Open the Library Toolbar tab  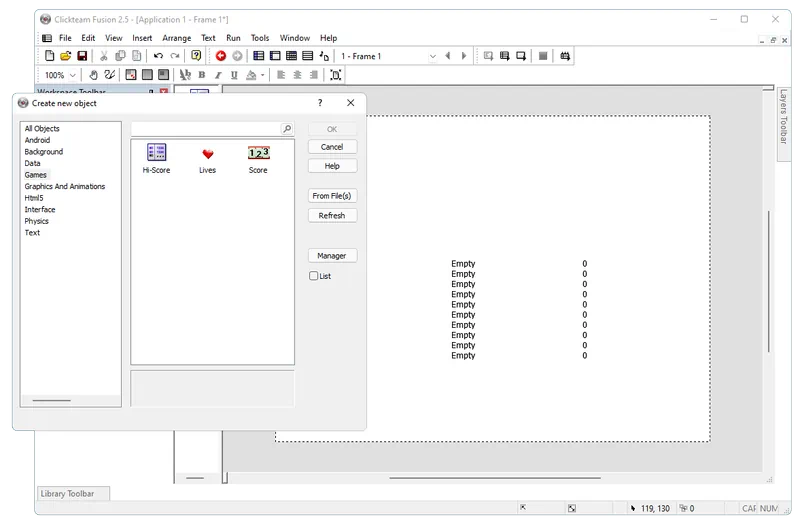(x=72, y=493)
